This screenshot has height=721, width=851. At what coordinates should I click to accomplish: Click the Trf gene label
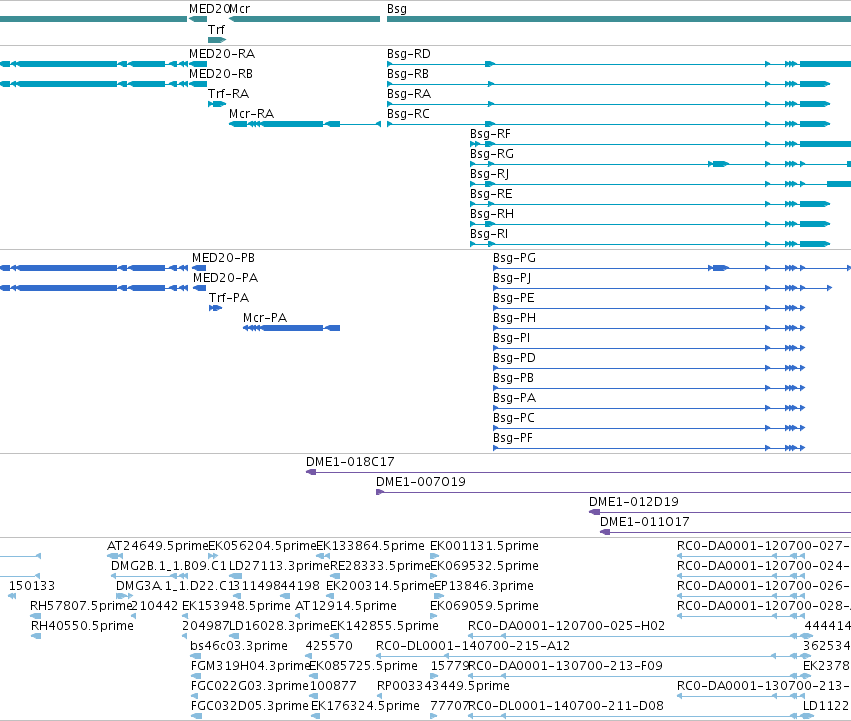point(216,30)
